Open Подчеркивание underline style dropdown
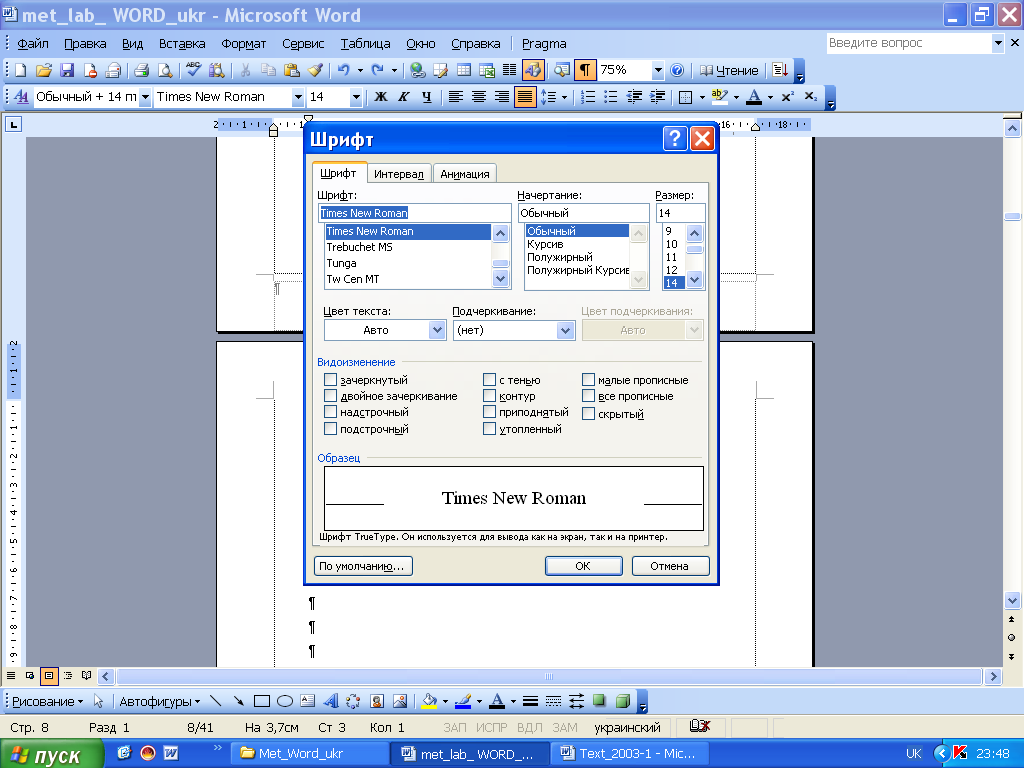Image resolution: width=1024 pixels, height=768 pixels. coord(566,330)
